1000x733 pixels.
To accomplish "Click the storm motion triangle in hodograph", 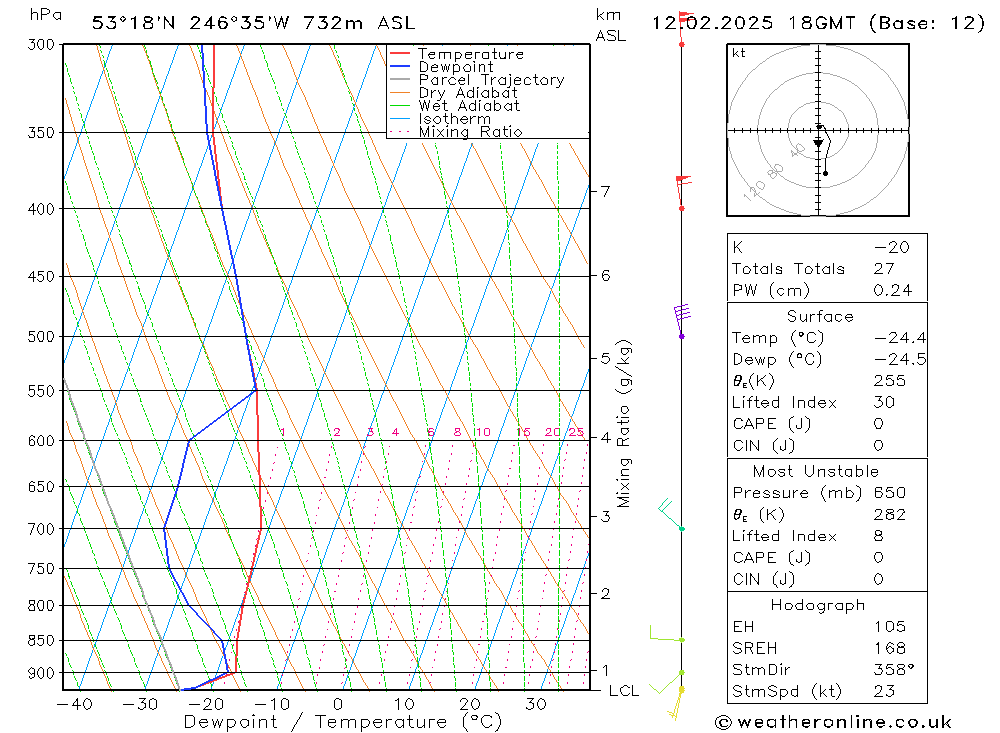I will coord(818,144).
